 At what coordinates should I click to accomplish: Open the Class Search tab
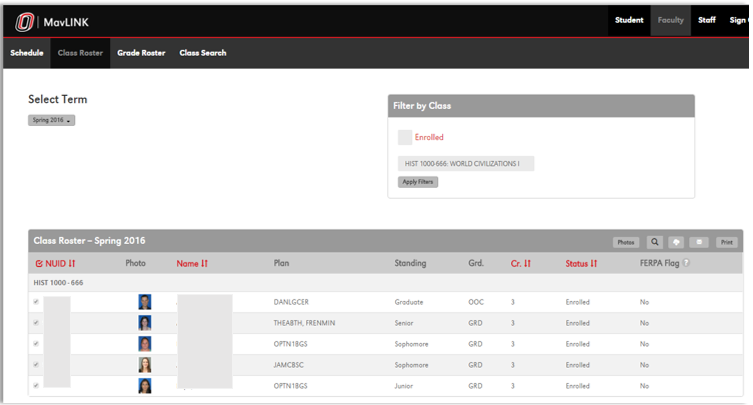(x=203, y=53)
